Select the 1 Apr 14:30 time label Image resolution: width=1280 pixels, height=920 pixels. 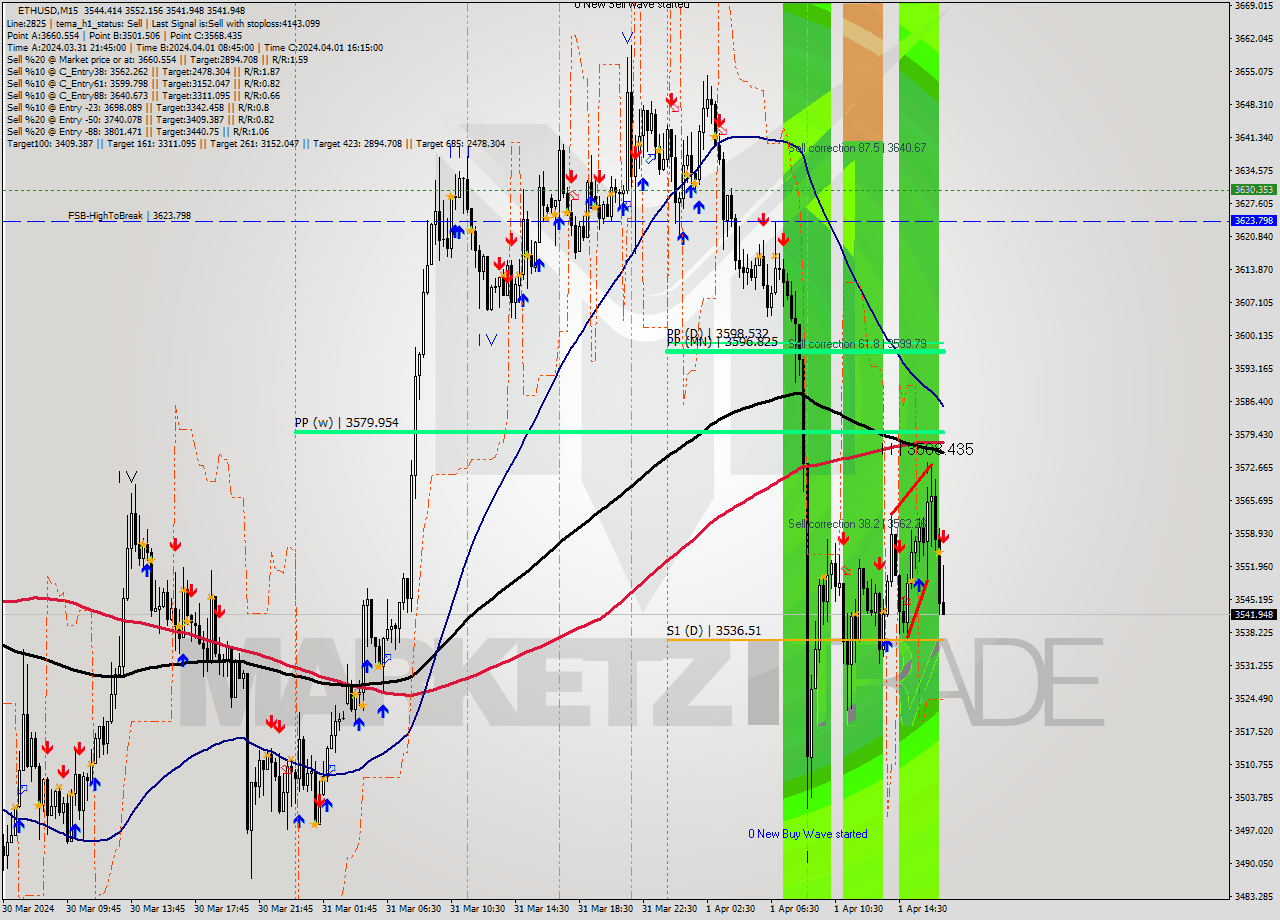[922, 909]
